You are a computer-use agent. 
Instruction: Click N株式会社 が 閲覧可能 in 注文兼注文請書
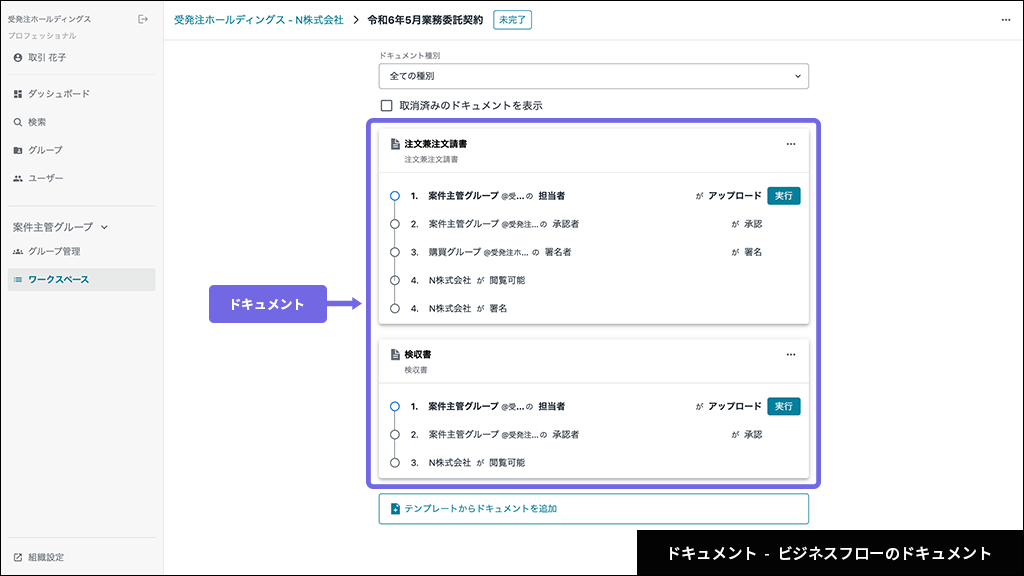point(477,280)
